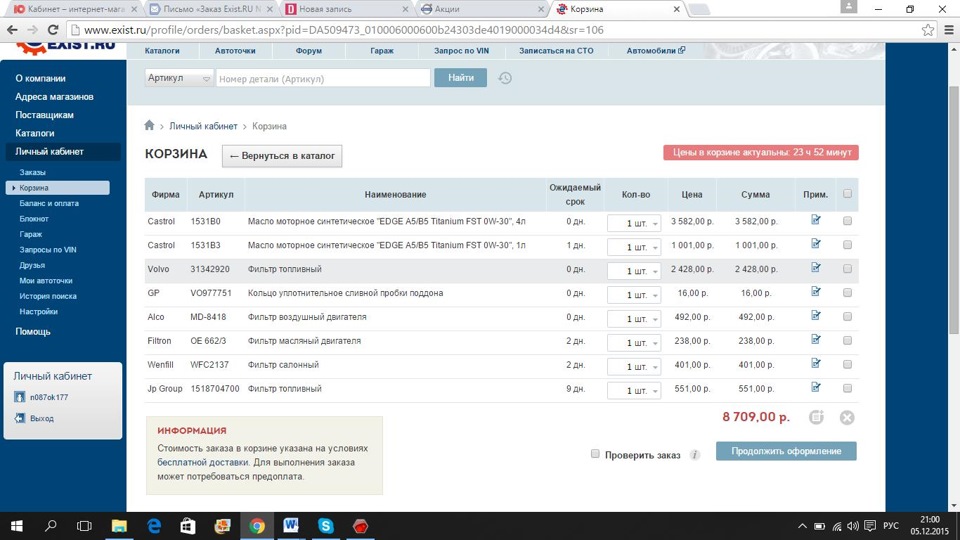Open Записаться на СТО menu item
Image resolution: width=960 pixels, height=540 pixels.
(556, 51)
